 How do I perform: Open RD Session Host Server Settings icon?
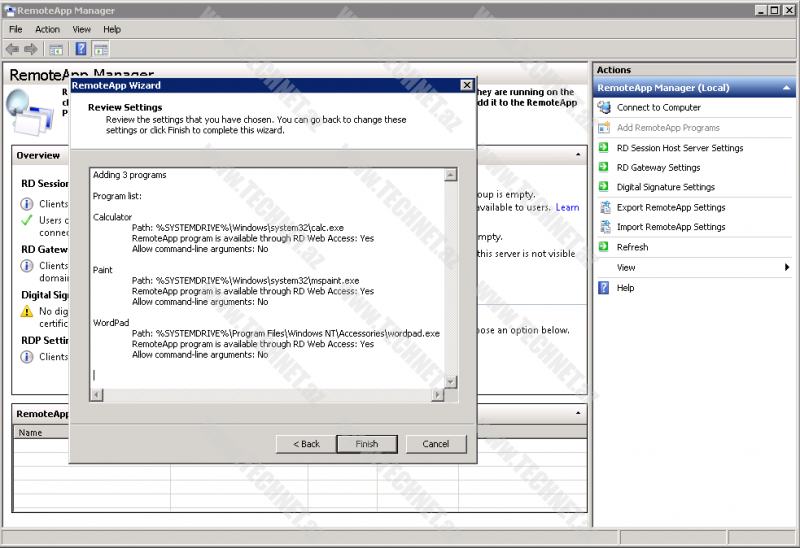[604, 148]
